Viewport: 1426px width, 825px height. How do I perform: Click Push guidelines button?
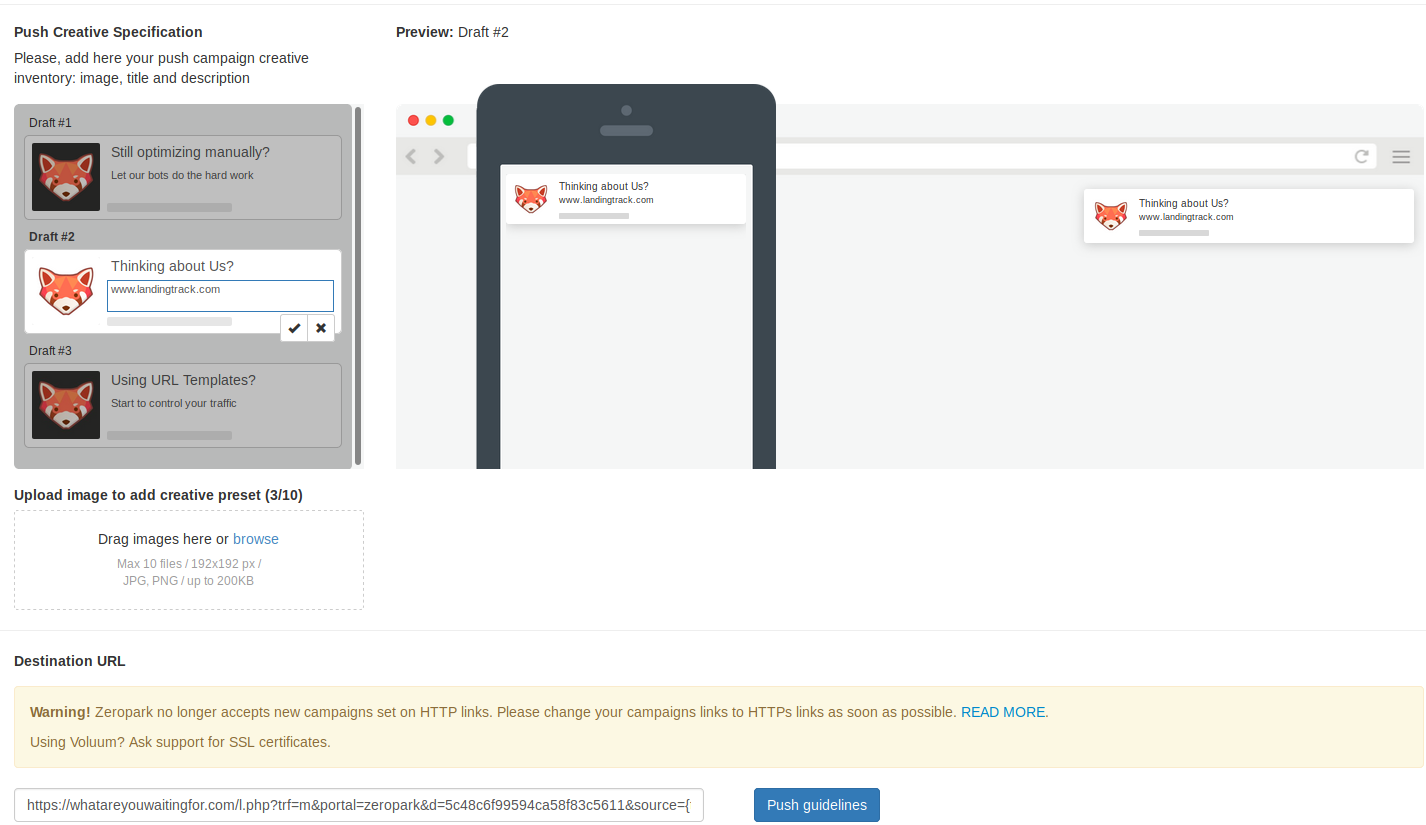[x=817, y=805]
